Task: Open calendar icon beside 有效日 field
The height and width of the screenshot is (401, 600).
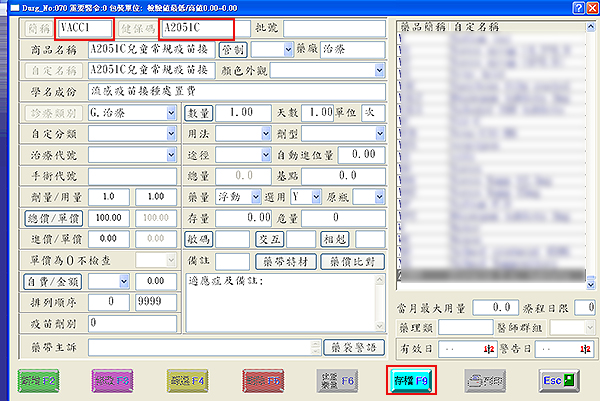Action: coord(489,347)
